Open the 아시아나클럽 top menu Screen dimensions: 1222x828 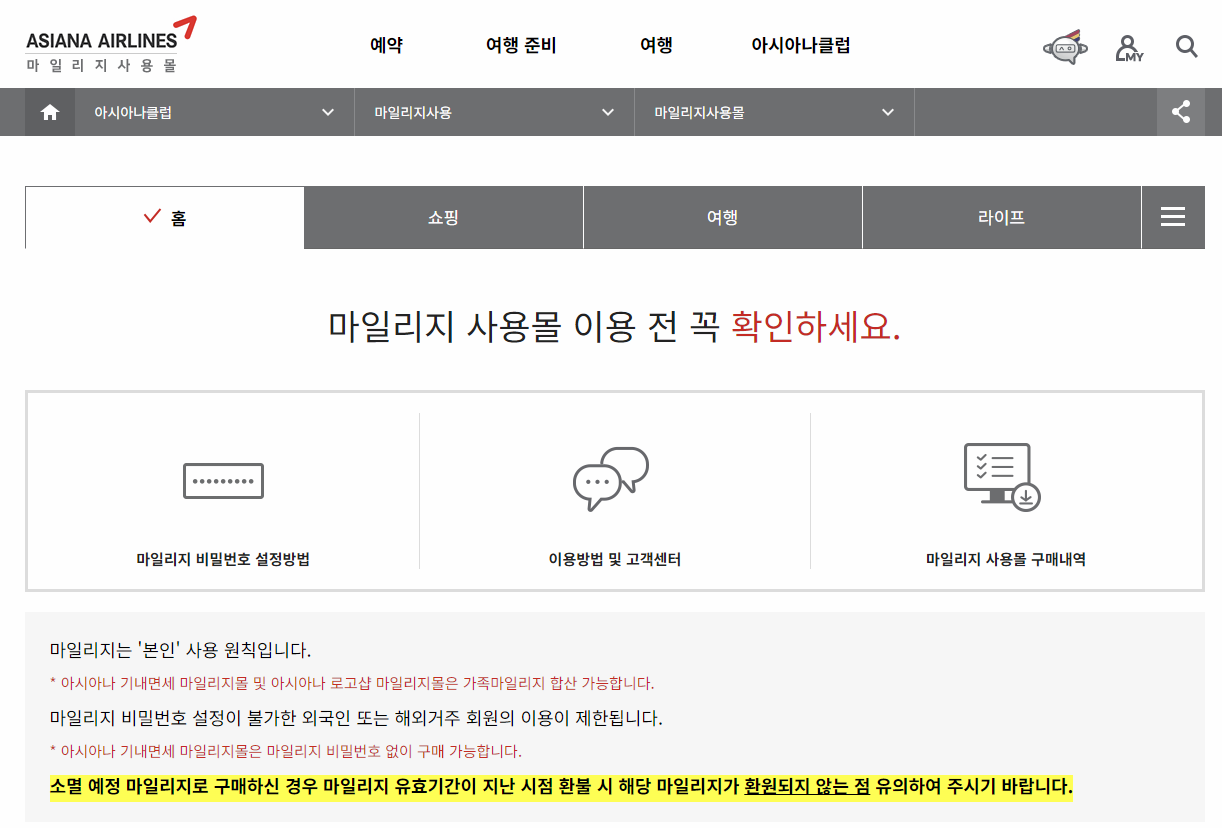click(800, 45)
